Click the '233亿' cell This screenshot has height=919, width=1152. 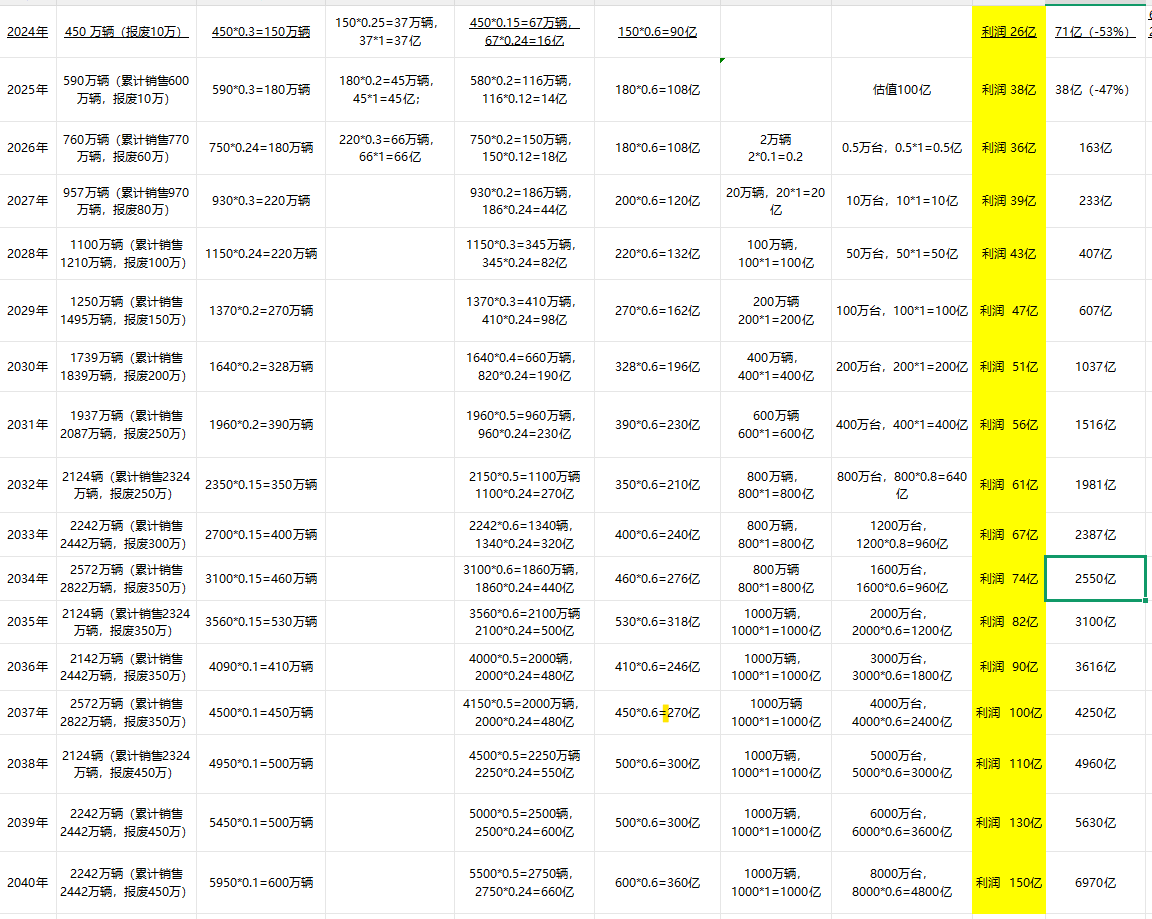point(1095,201)
